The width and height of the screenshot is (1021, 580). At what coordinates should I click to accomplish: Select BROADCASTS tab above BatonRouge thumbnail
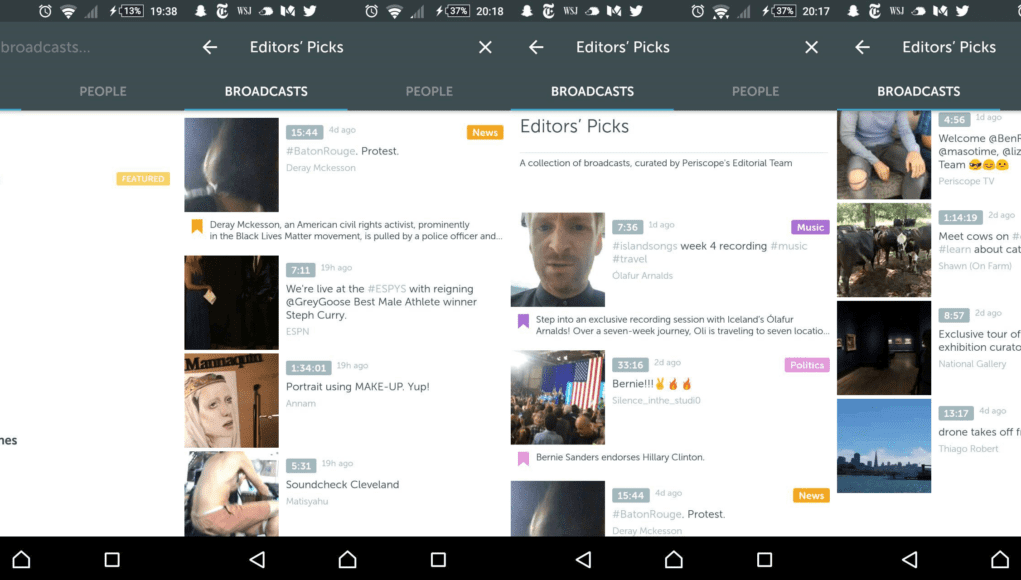(x=266, y=91)
